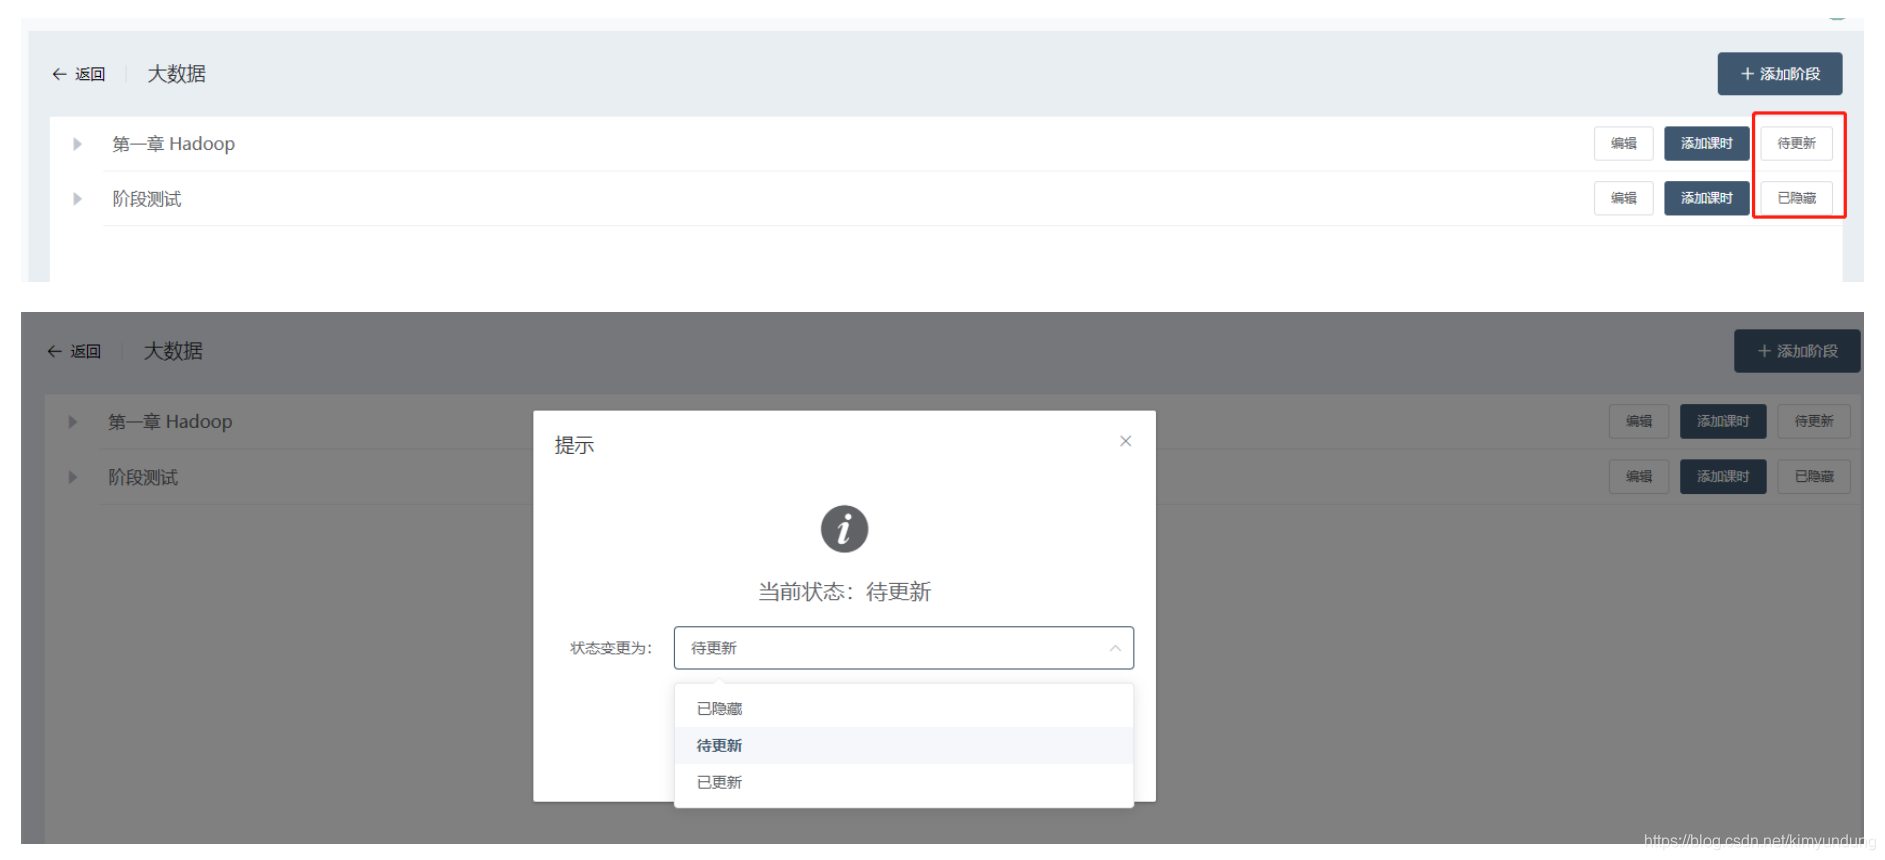Click the 待更新 status button in the top panel
The width and height of the screenshot is (1885, 860).
tap(1796, 143)
